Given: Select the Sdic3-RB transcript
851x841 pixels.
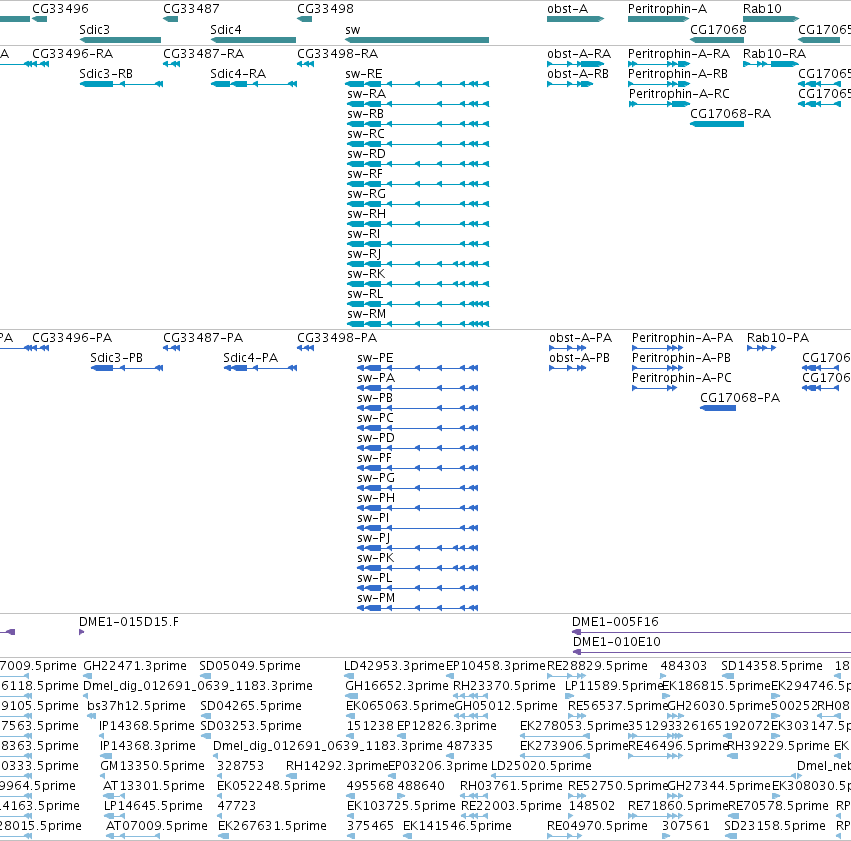Looking at the screenshot, I should pyautogui.click(x=121, y=84).
